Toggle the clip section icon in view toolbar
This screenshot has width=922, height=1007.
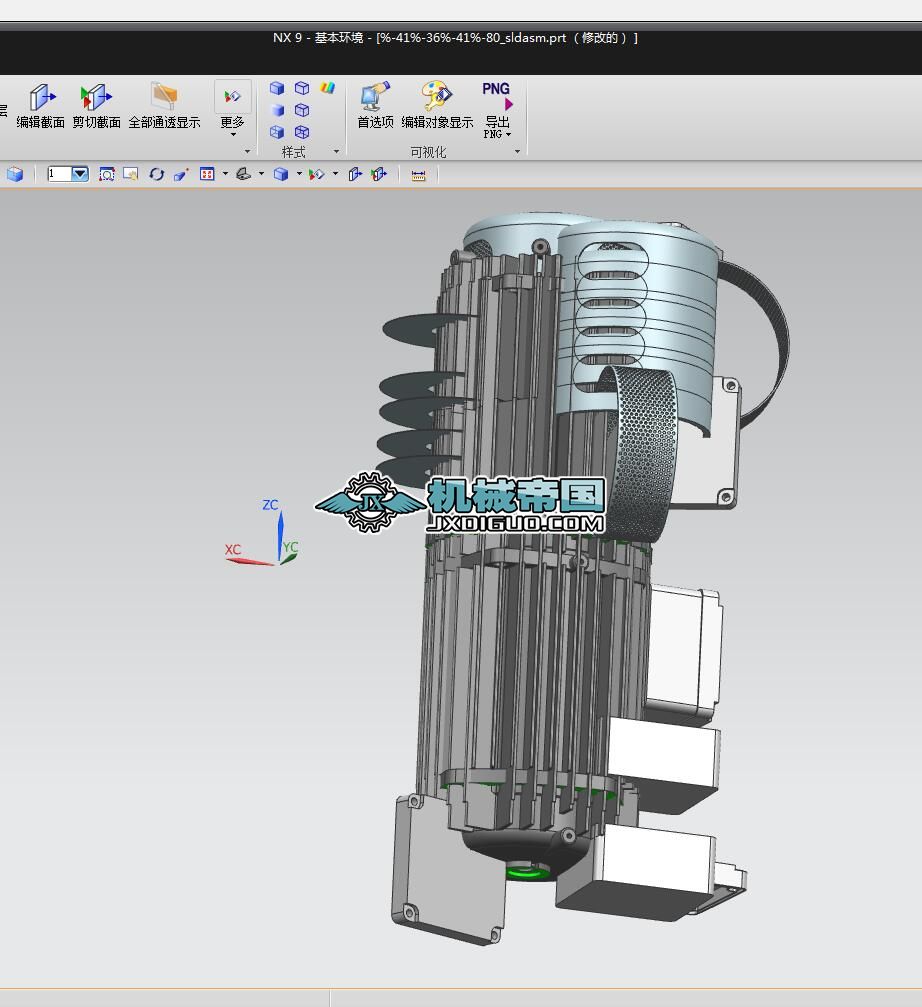pos(378,174)
